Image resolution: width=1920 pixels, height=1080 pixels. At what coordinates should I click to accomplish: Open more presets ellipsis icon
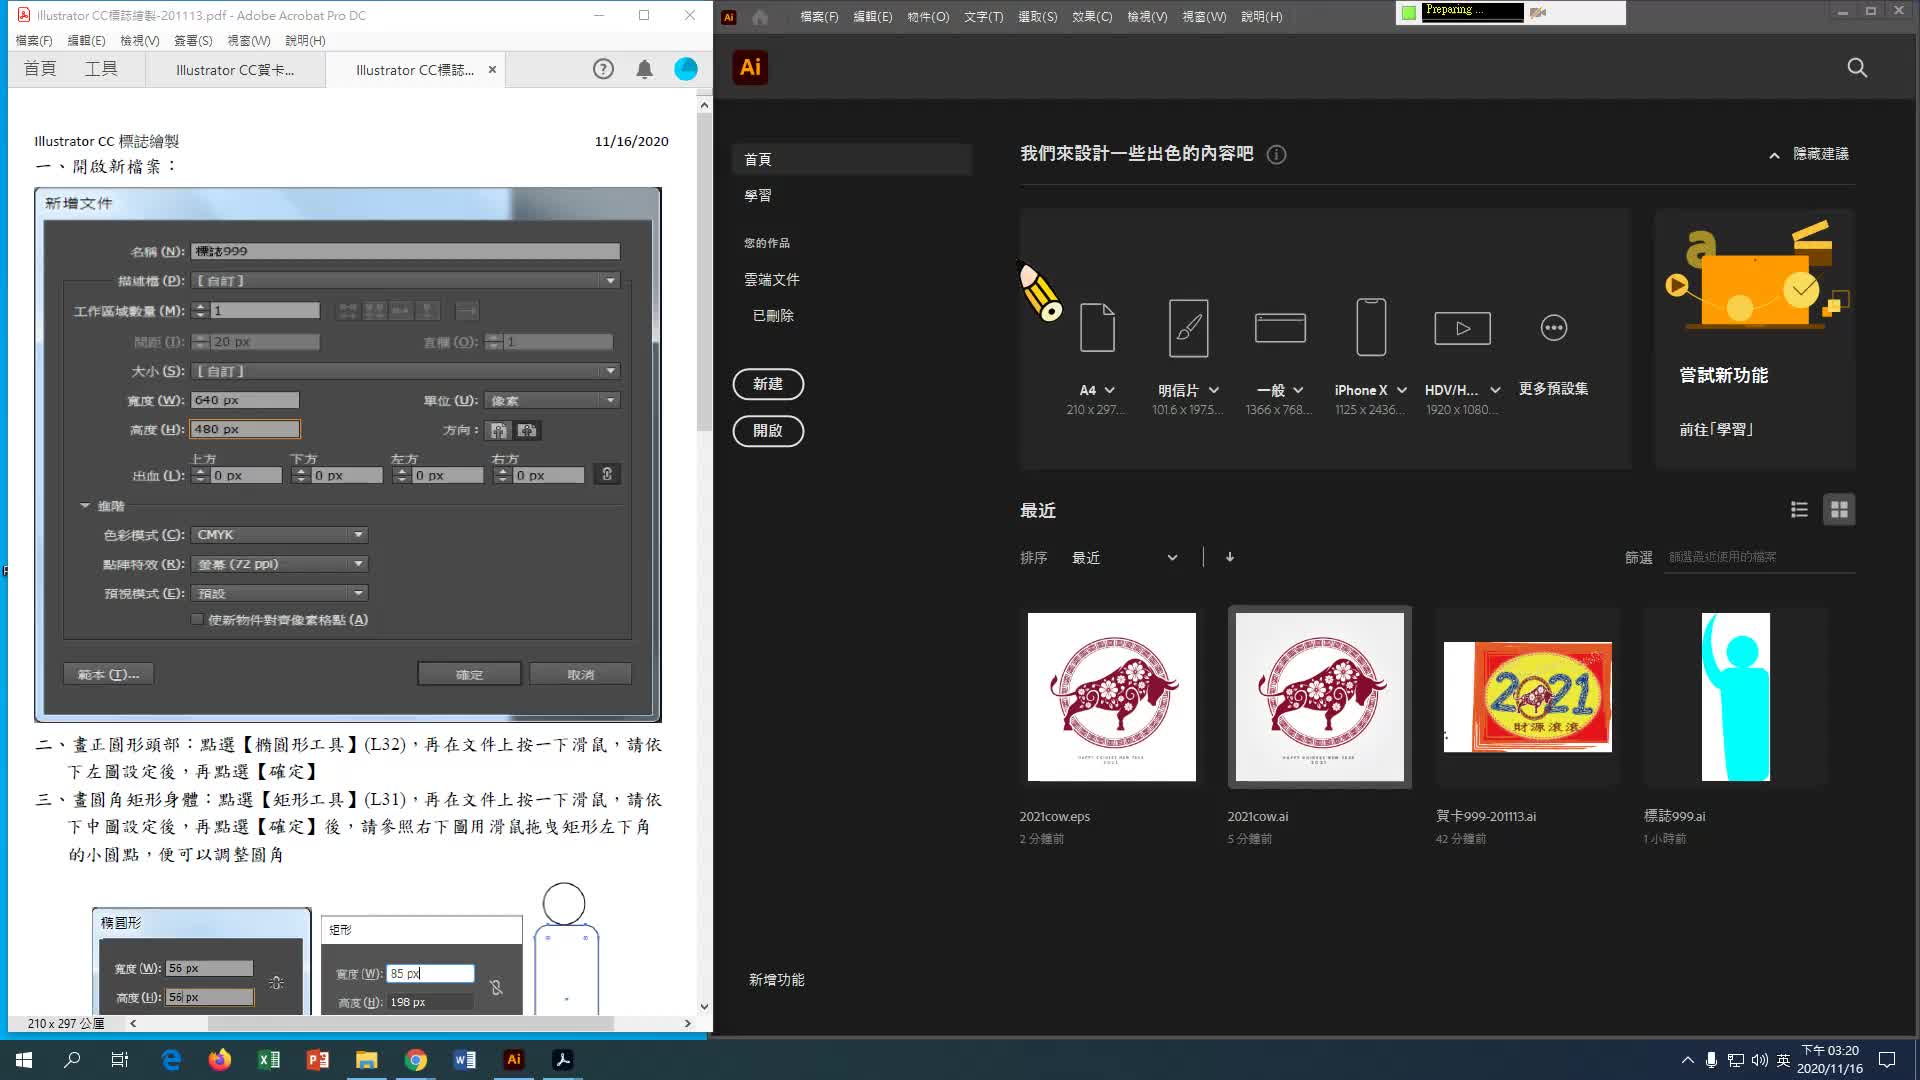(1553, 328)
